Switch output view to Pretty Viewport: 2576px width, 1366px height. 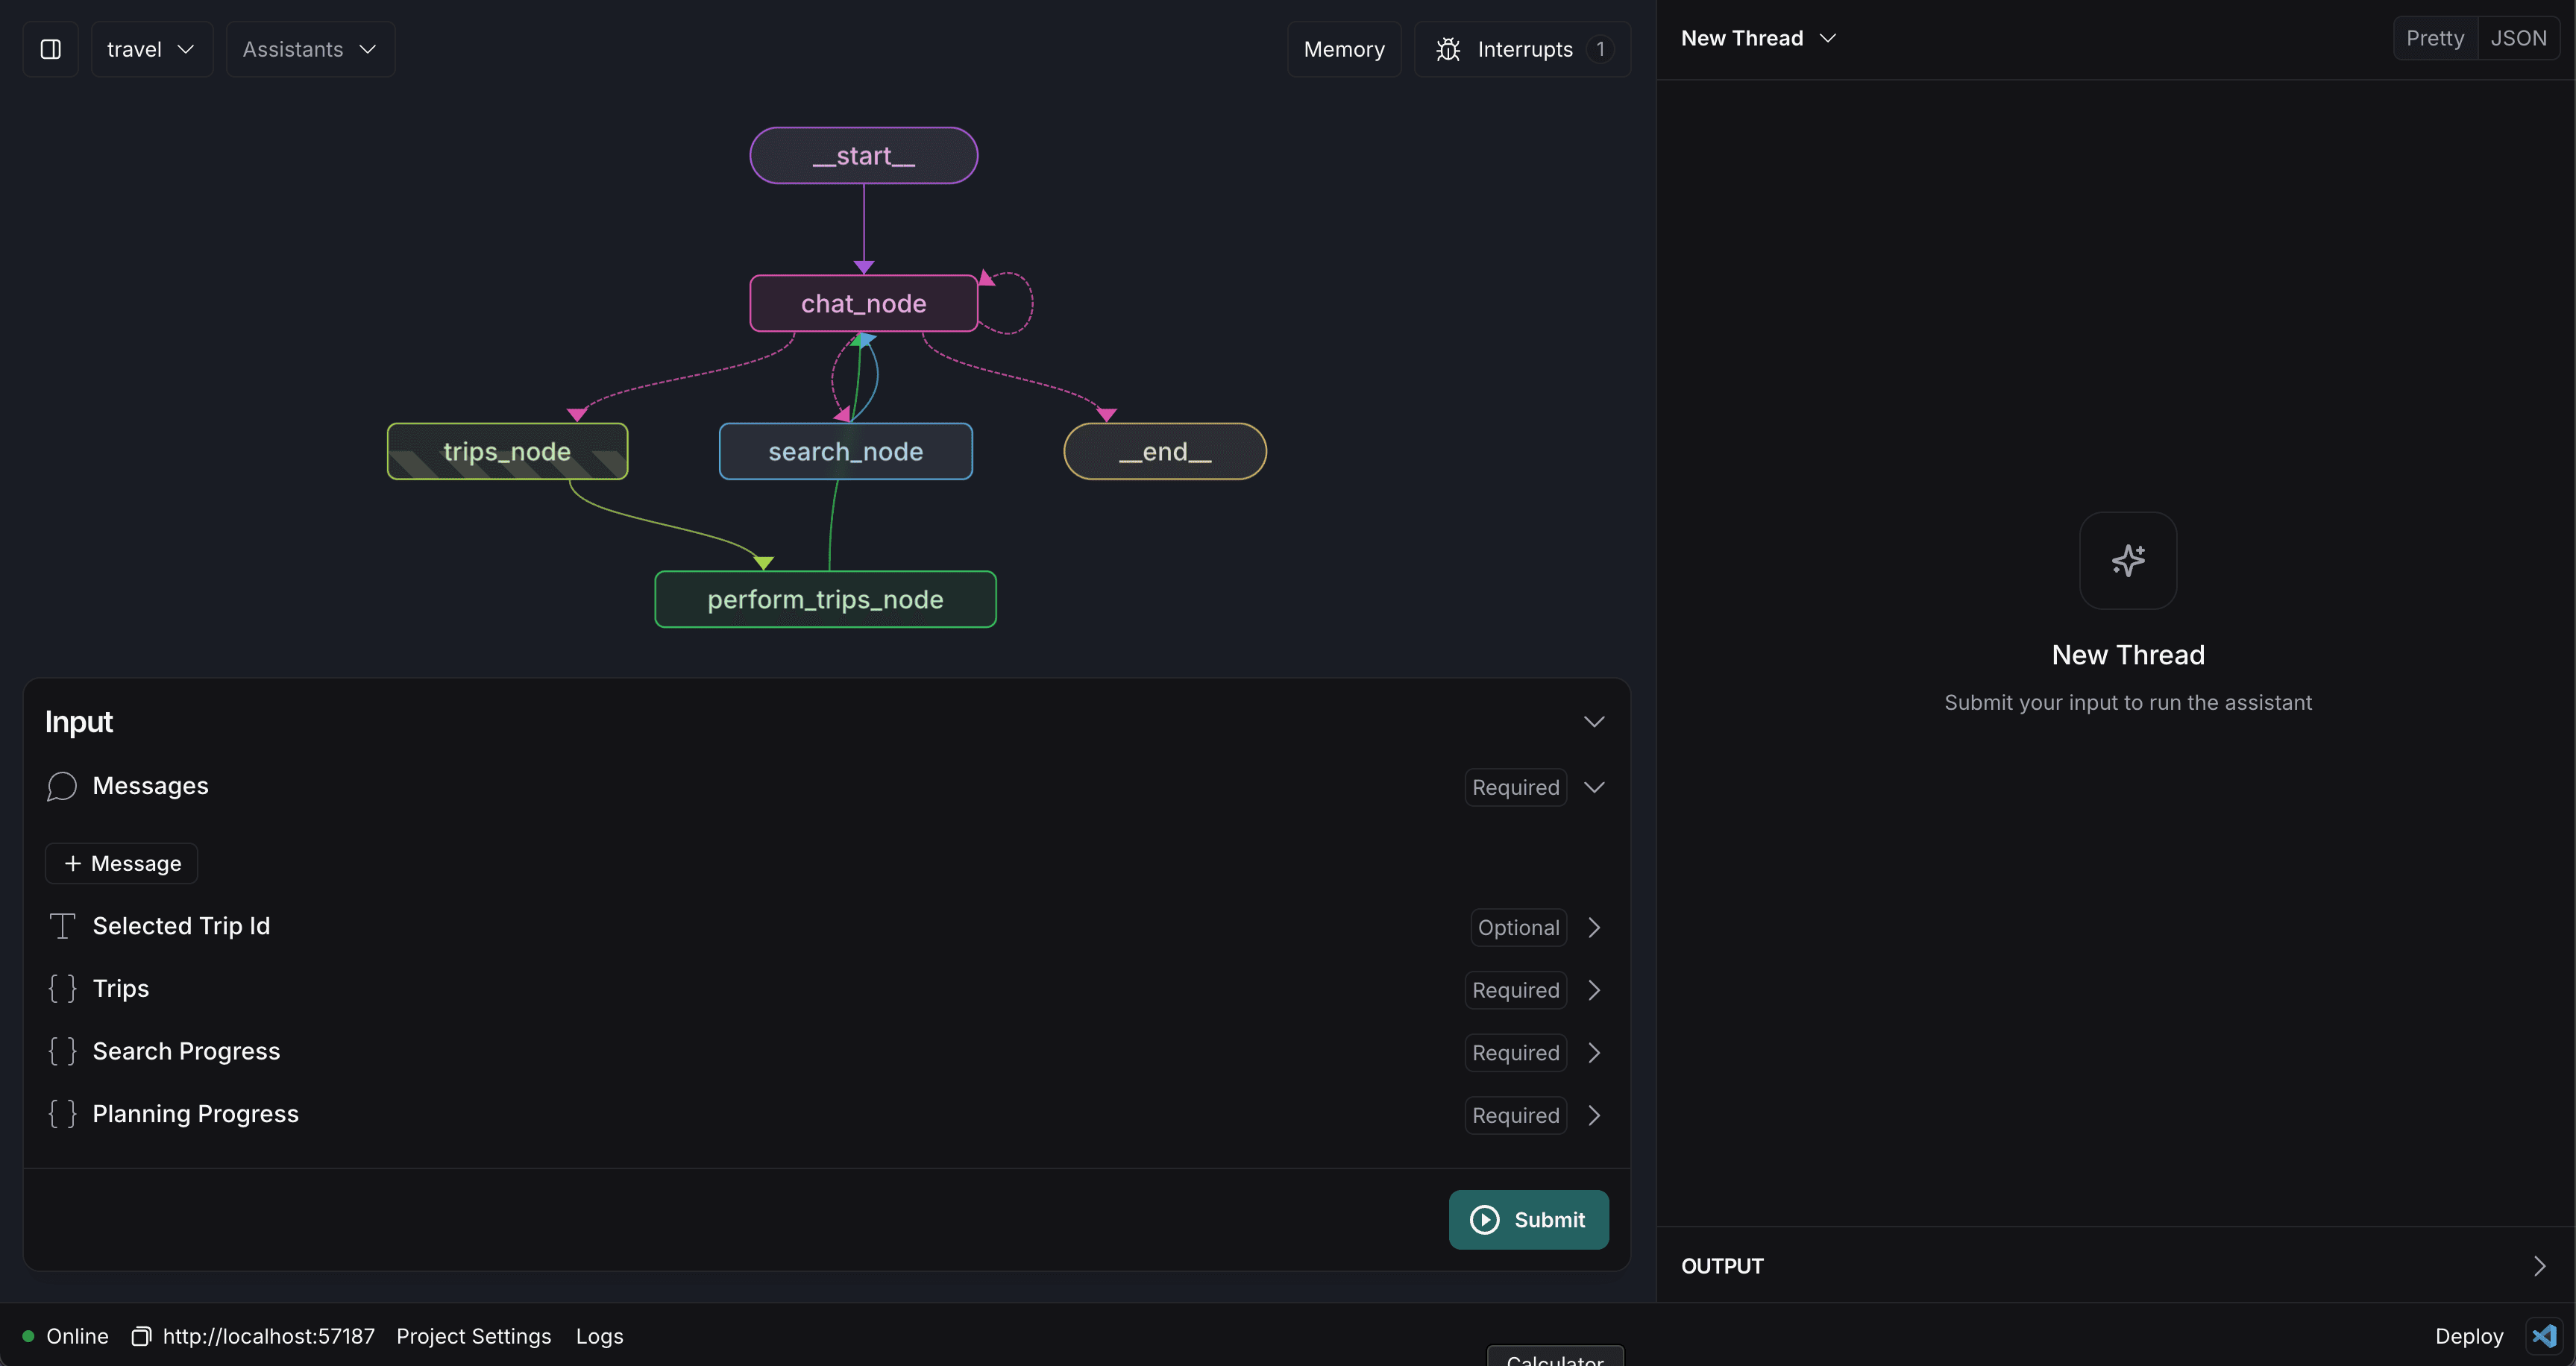coord(2434,38)
